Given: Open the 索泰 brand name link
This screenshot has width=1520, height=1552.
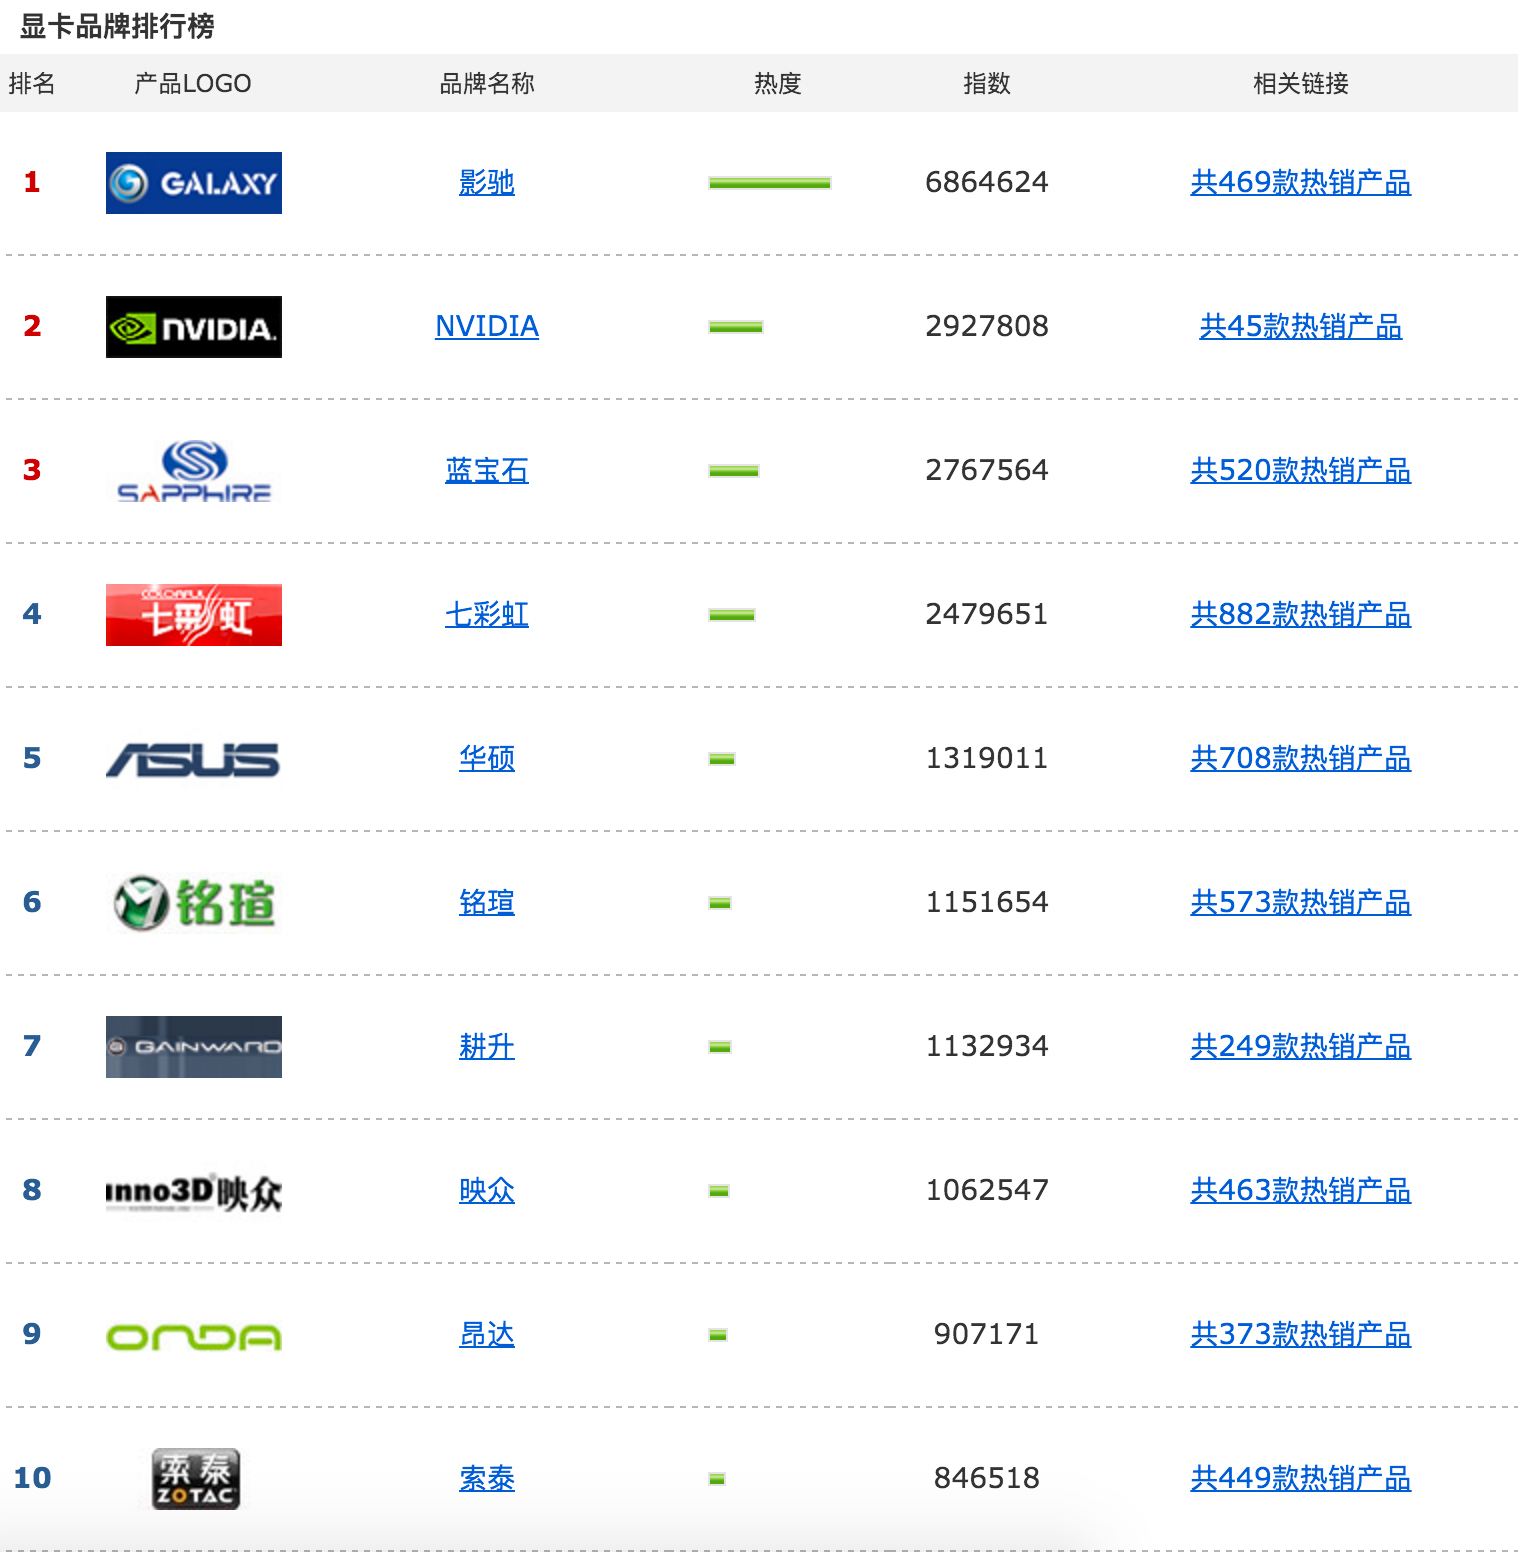Looking at the screenshot, I should (487, 1479).
